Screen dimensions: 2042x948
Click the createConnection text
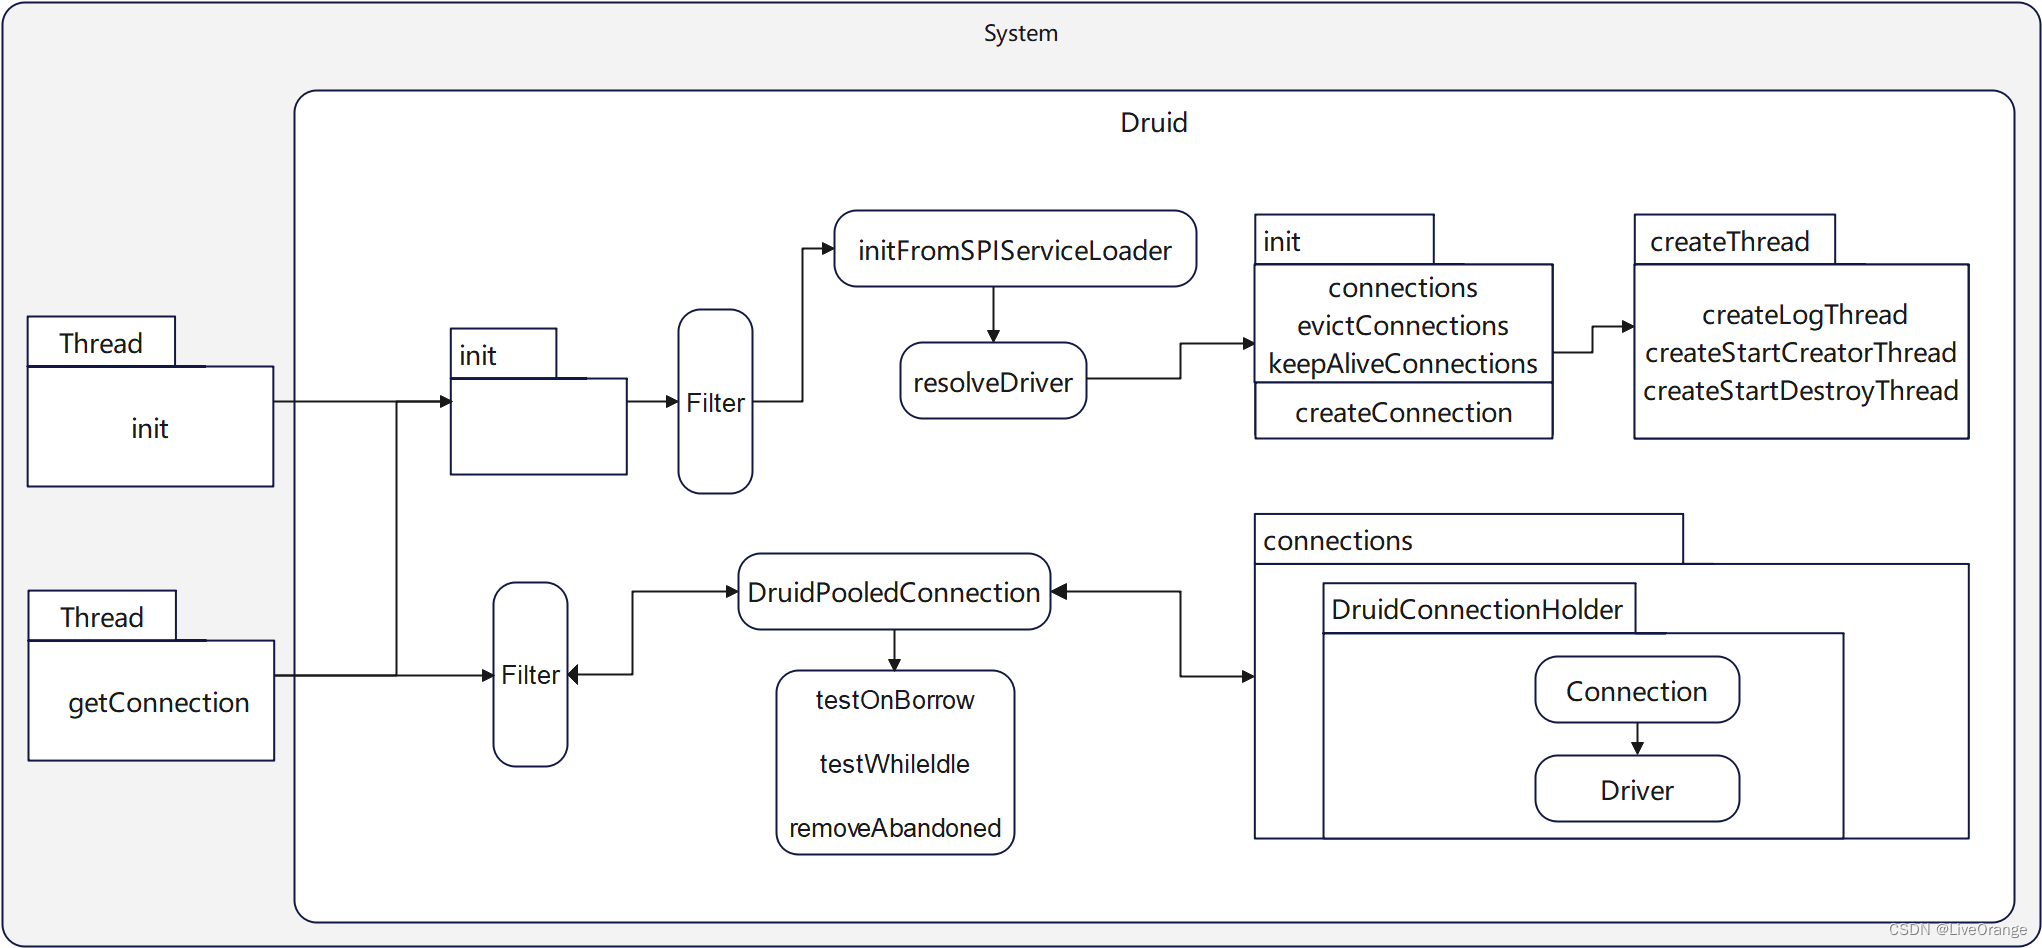click(x=1403, y=412)
